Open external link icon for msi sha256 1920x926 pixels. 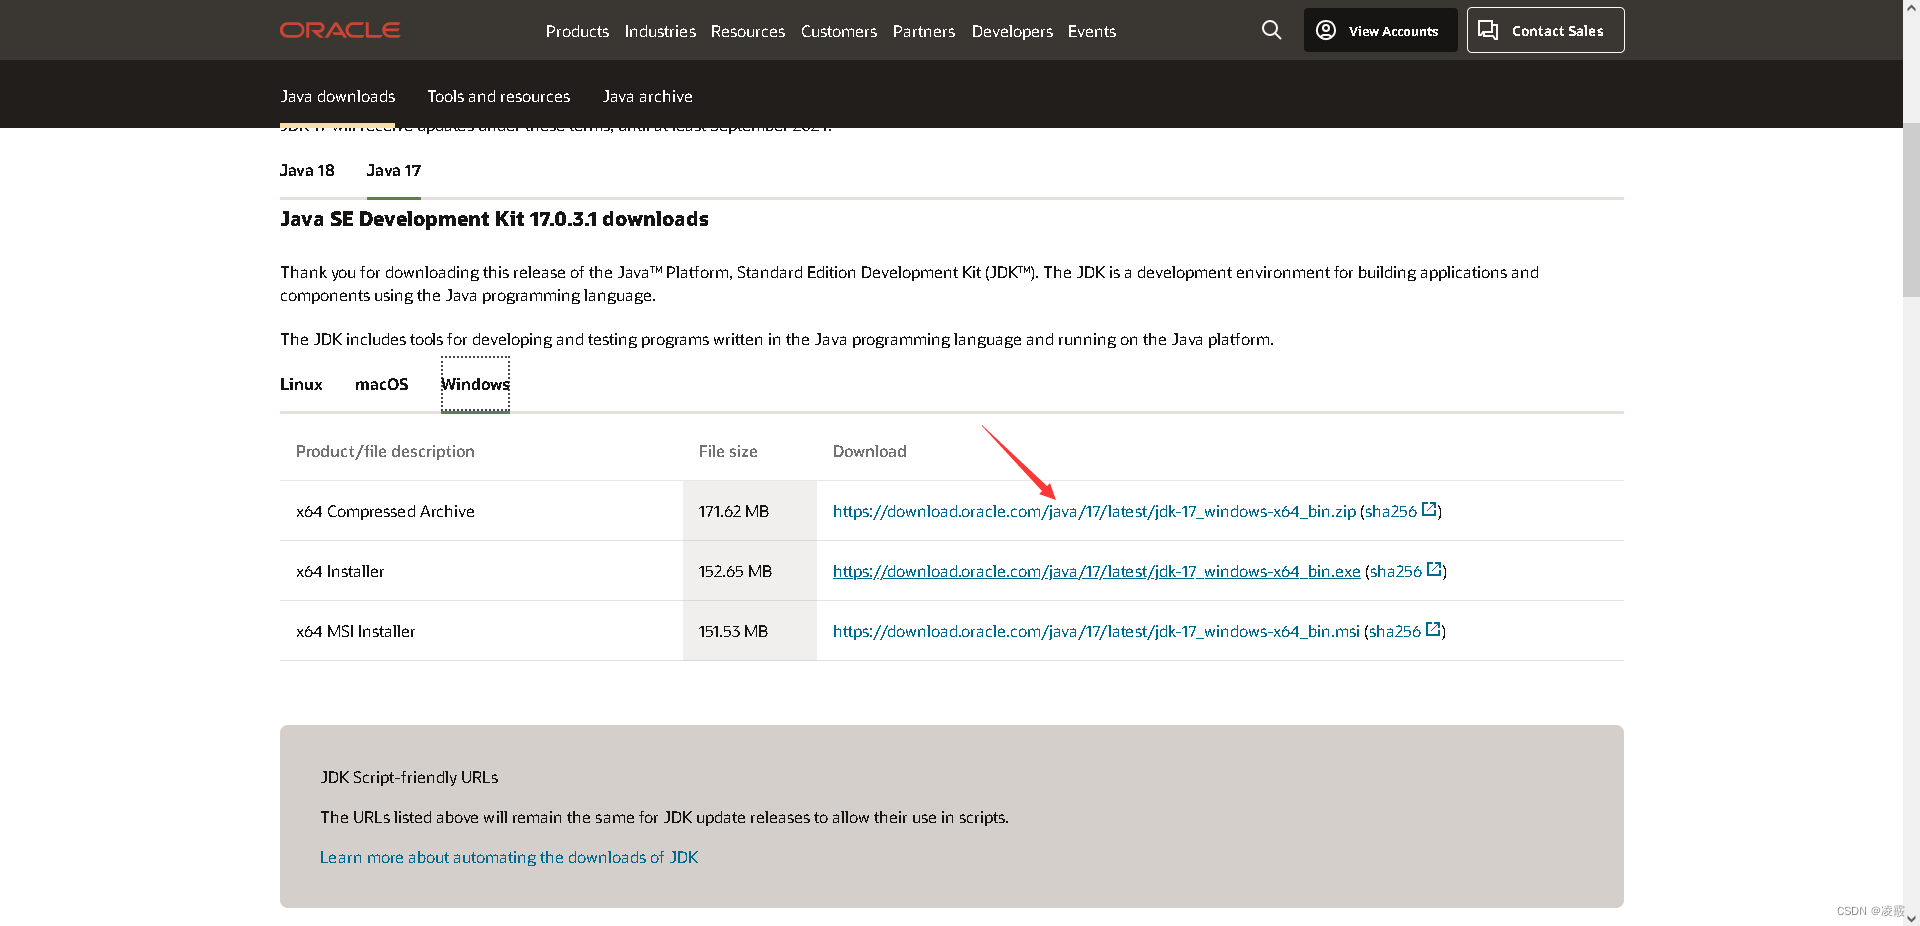1433,630
